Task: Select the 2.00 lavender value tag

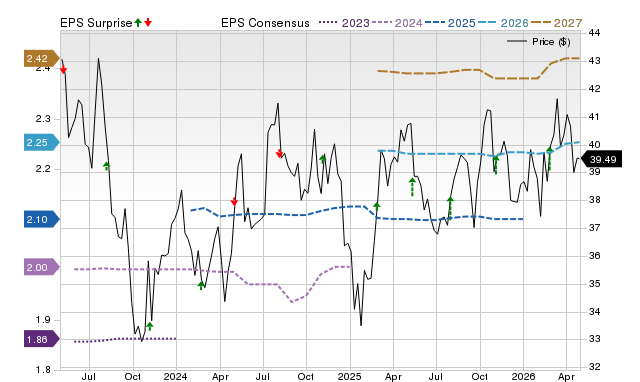Action: click(x=42, y=268)
